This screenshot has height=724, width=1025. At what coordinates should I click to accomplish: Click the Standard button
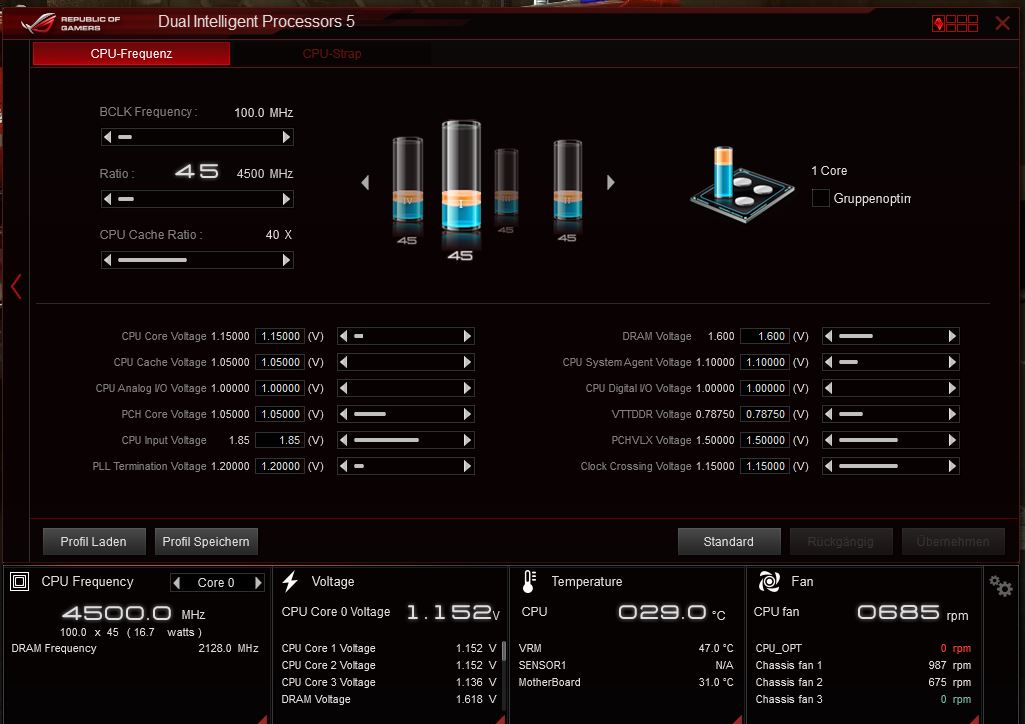pos(729,542)
